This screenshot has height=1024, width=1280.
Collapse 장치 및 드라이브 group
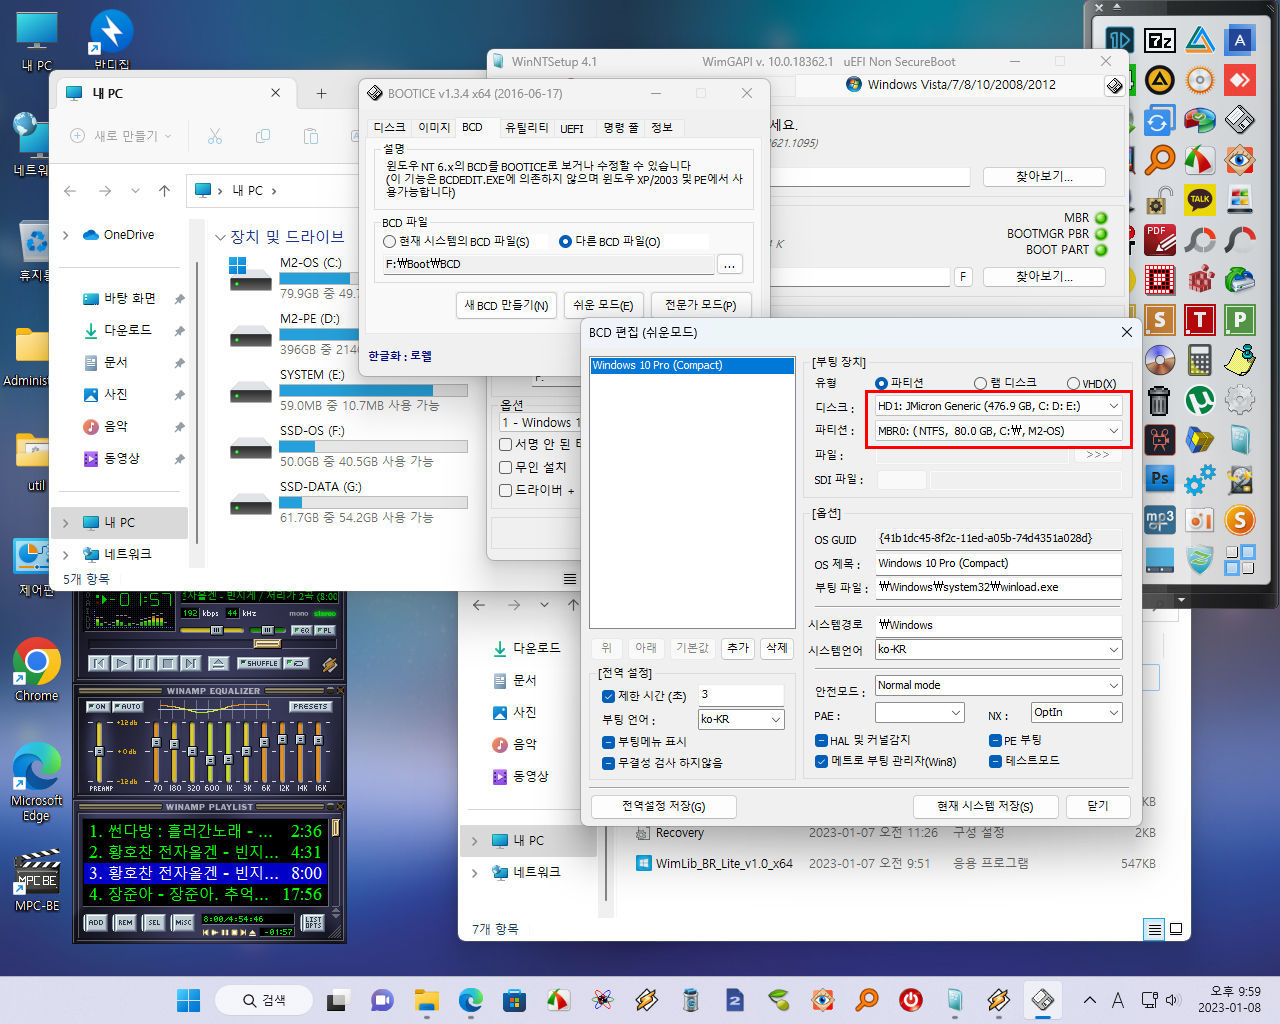pyautogui.click(x=220, y=237)
